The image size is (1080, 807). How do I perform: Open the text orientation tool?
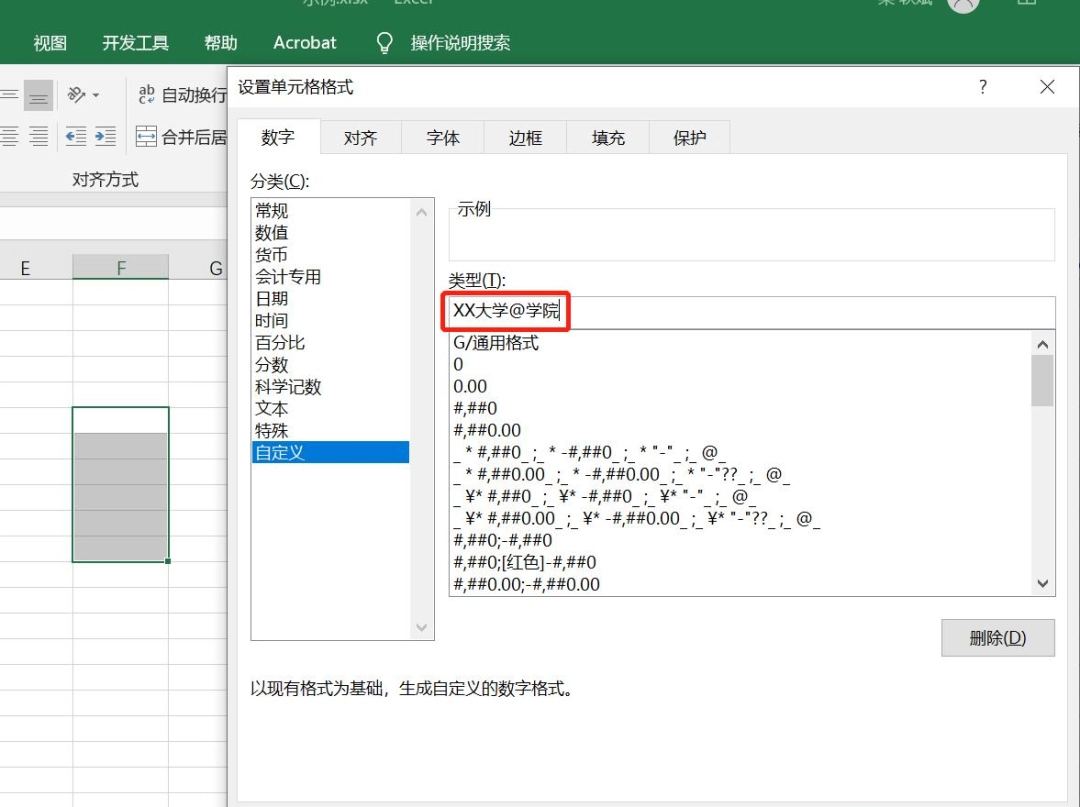pos(76,95)
